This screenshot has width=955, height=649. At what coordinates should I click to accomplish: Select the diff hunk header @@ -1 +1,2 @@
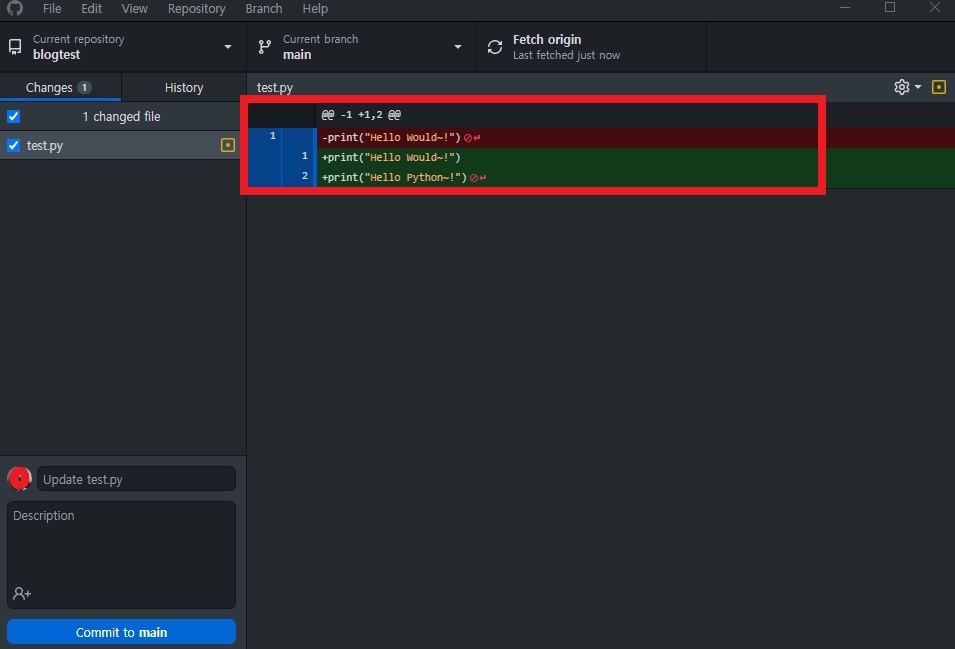[x=361, y=114]
